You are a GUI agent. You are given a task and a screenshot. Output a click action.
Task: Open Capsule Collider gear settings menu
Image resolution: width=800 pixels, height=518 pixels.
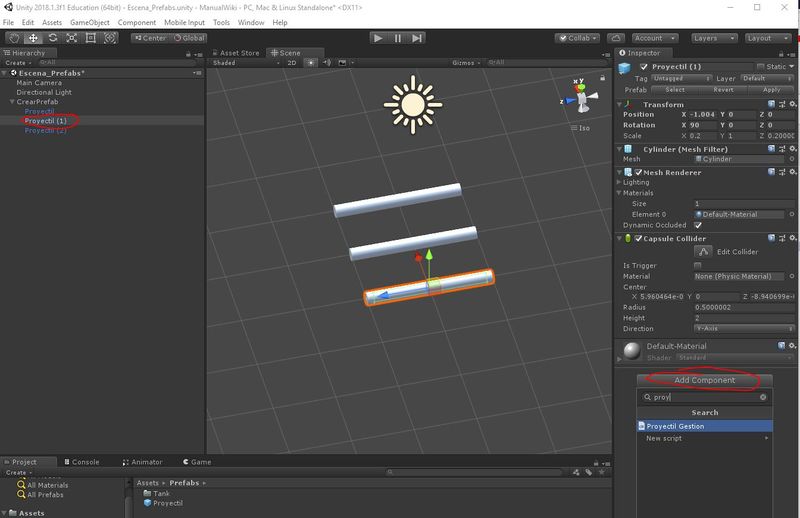pos(792,238)
